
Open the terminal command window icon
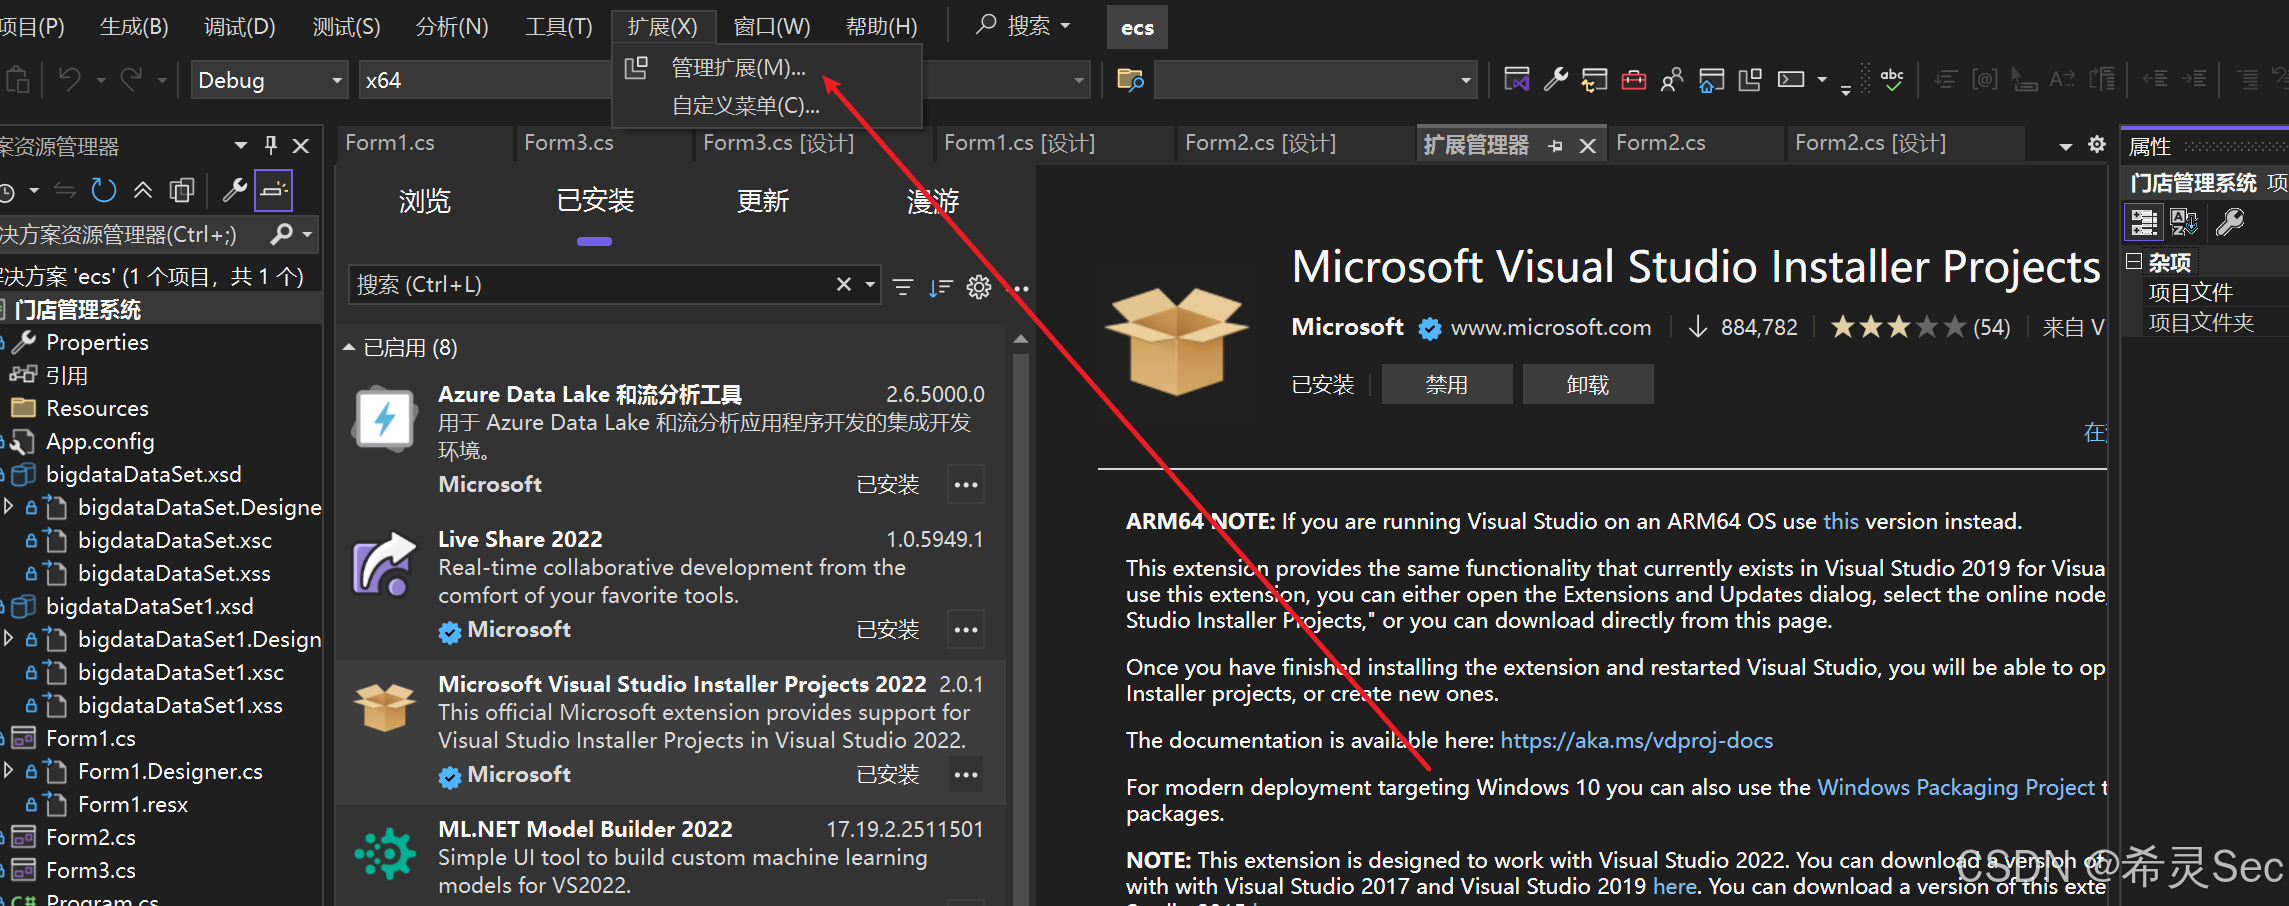click(1791, 80)
